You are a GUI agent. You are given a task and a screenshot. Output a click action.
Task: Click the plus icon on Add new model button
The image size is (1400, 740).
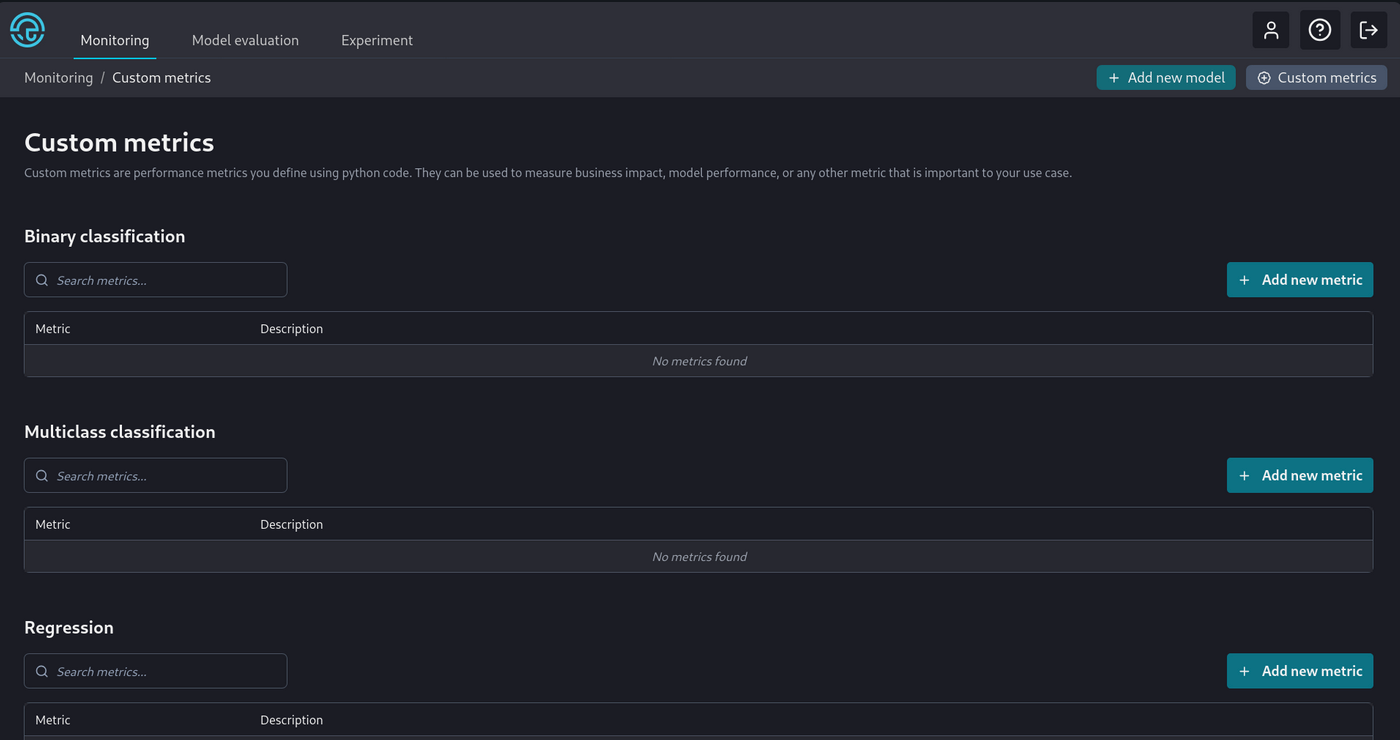(x=1113, y=77)
